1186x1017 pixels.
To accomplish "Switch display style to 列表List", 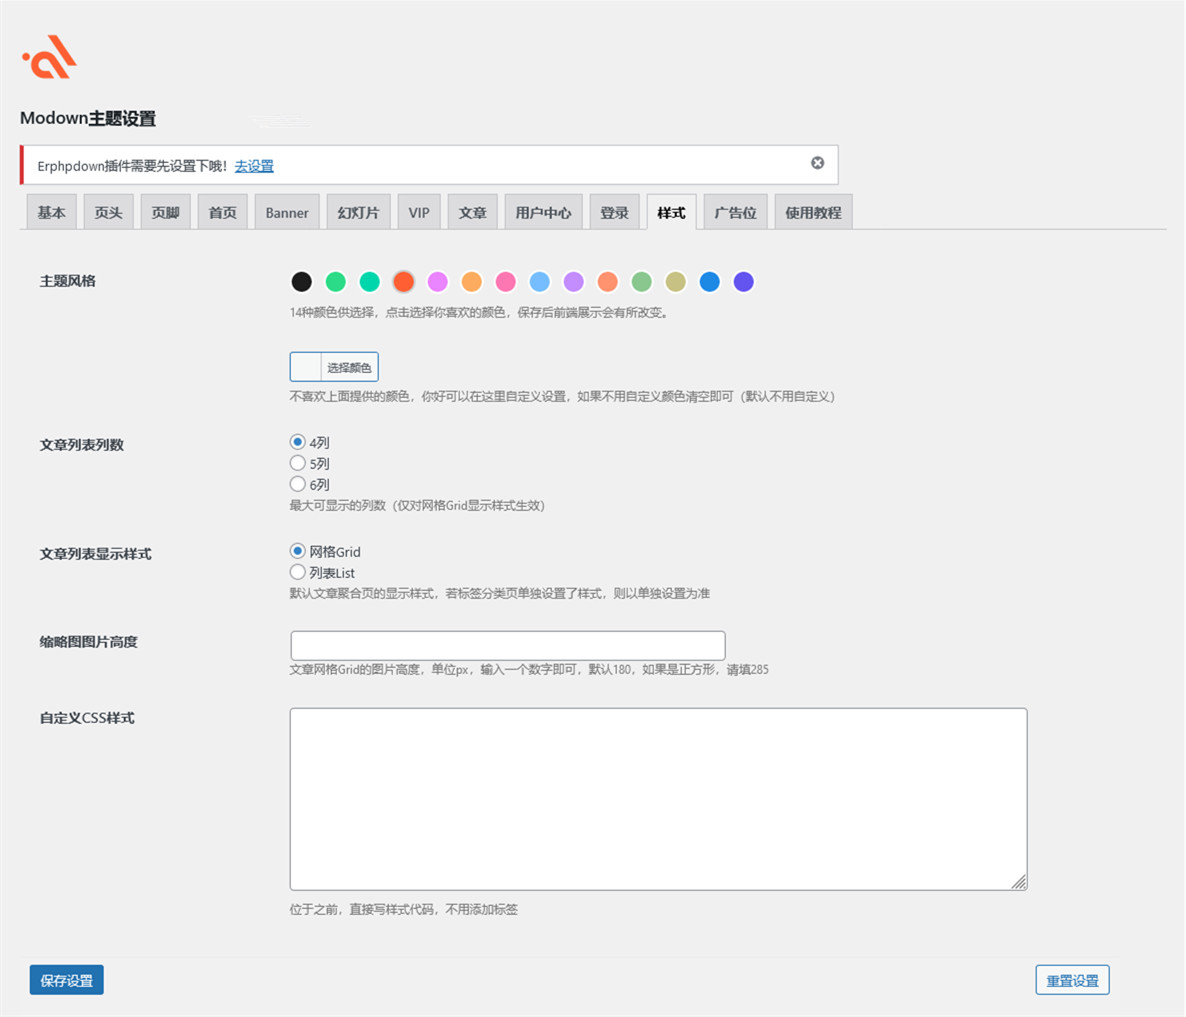I will tap(298, 572).
